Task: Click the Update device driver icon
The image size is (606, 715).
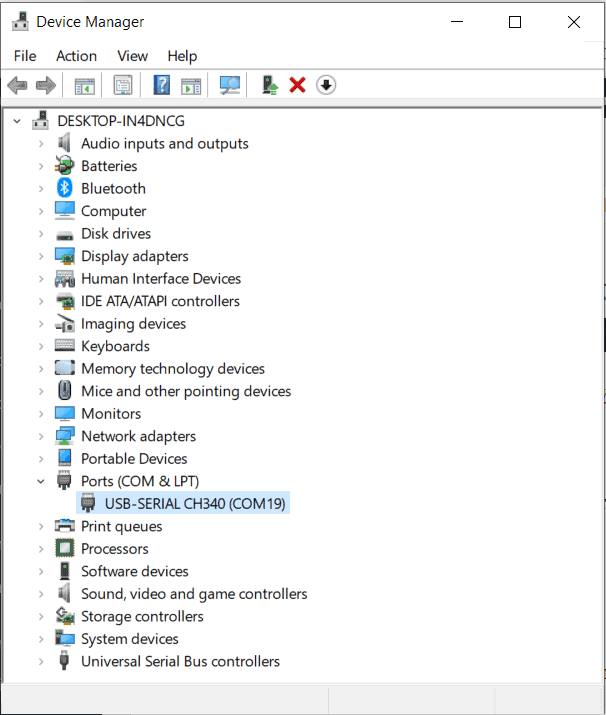Action: click(x=269, y=86)
